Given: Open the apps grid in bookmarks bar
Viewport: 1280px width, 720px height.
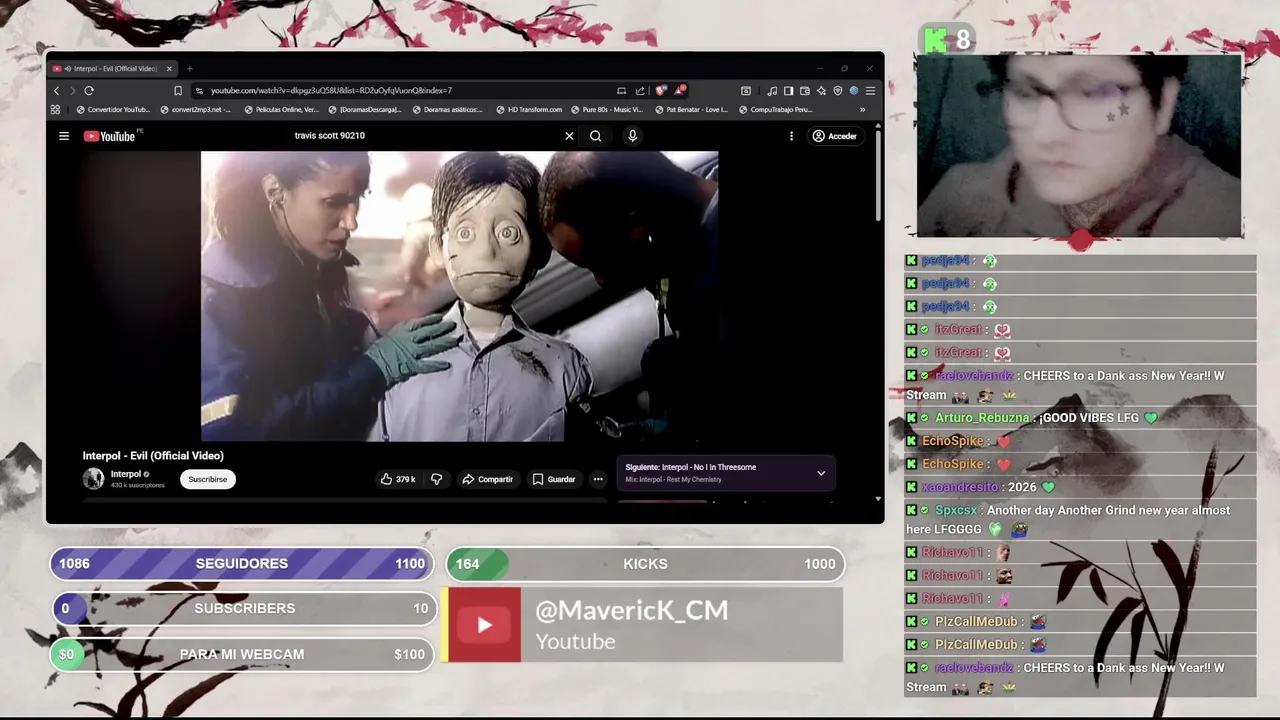Looking at the screenshot, I should click(x=55, y=110).
